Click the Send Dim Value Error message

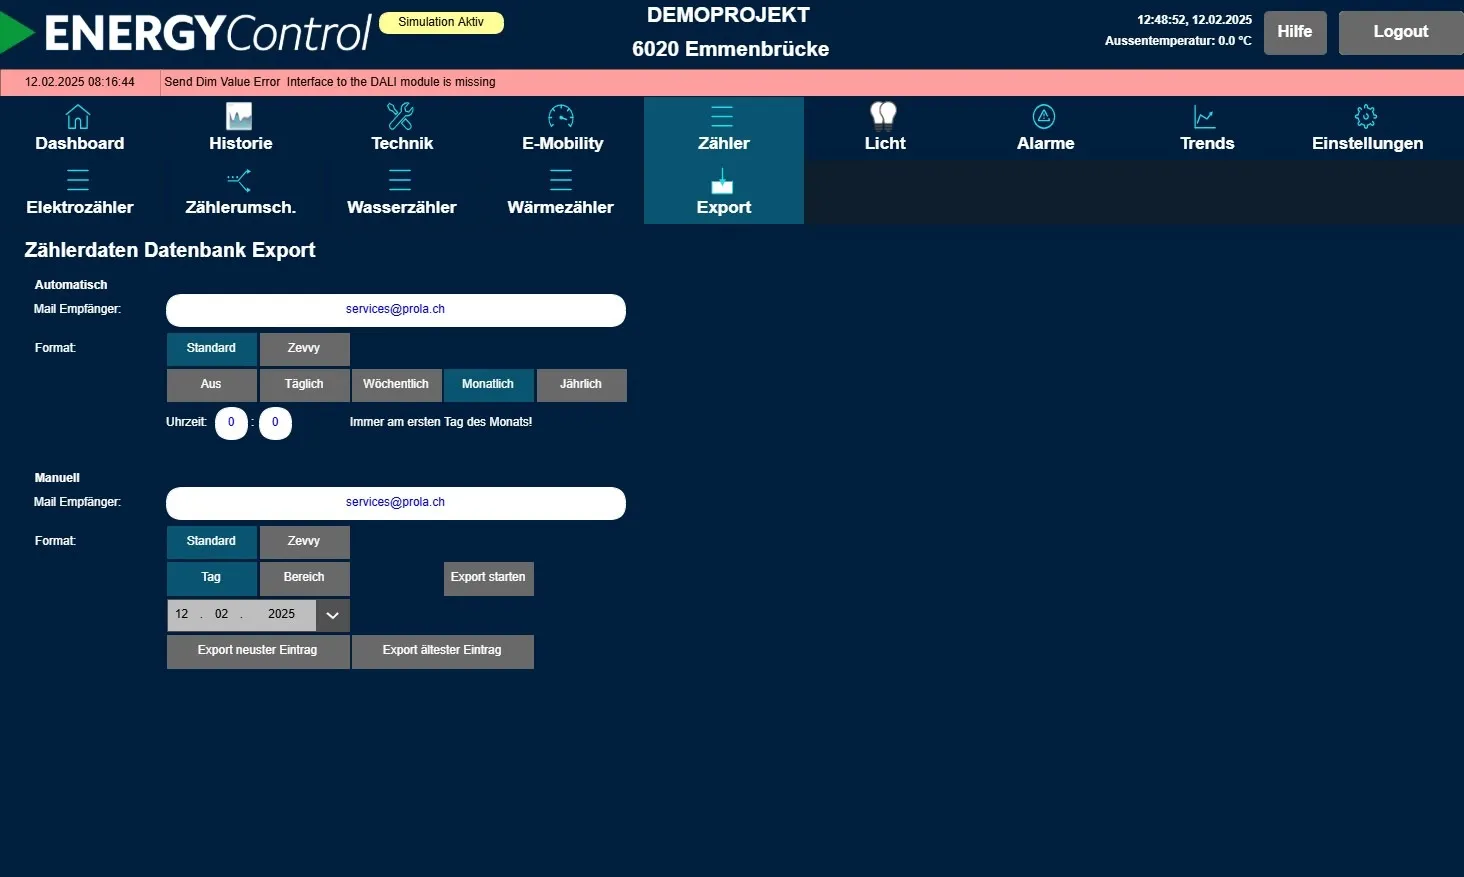330,82
